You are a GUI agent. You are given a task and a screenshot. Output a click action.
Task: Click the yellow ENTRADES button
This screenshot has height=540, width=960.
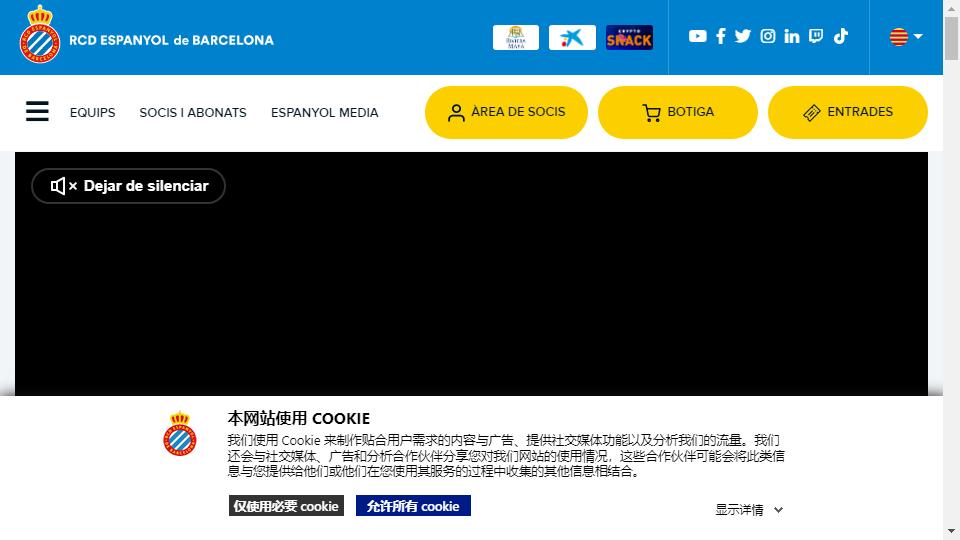[847, 112]
